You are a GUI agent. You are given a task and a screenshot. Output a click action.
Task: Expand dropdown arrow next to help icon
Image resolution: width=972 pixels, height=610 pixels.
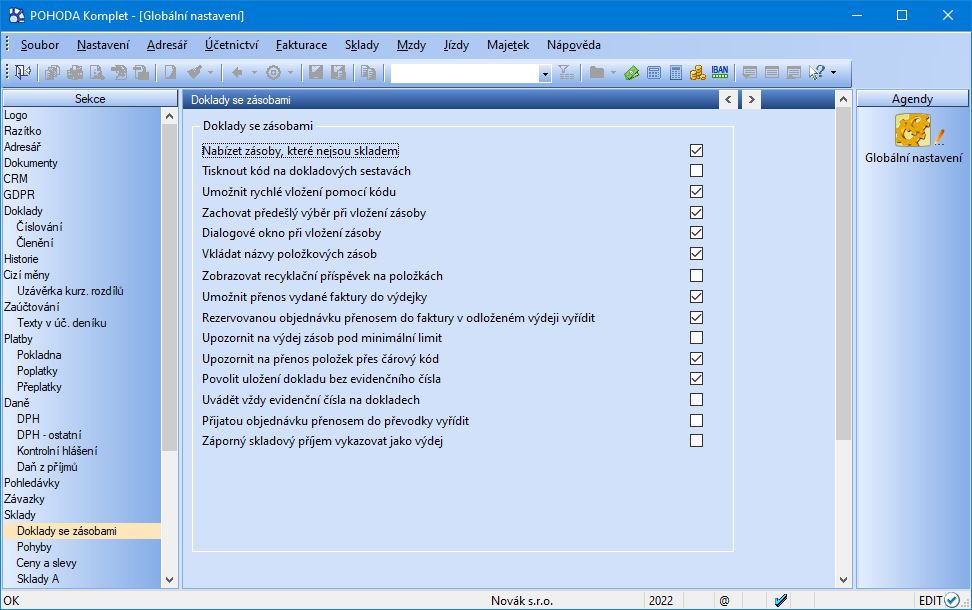(833, 73)
